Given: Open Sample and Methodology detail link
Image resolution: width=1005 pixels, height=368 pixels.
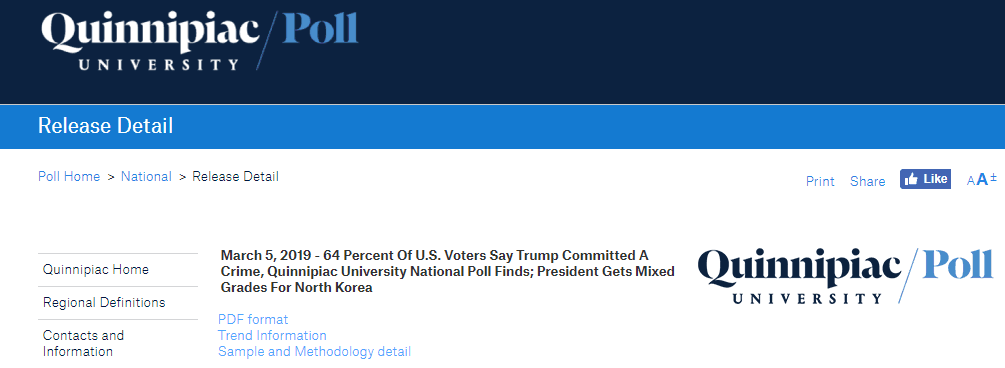Looking at the screenshot, I should pyautogui.click(x=314, y=351).
